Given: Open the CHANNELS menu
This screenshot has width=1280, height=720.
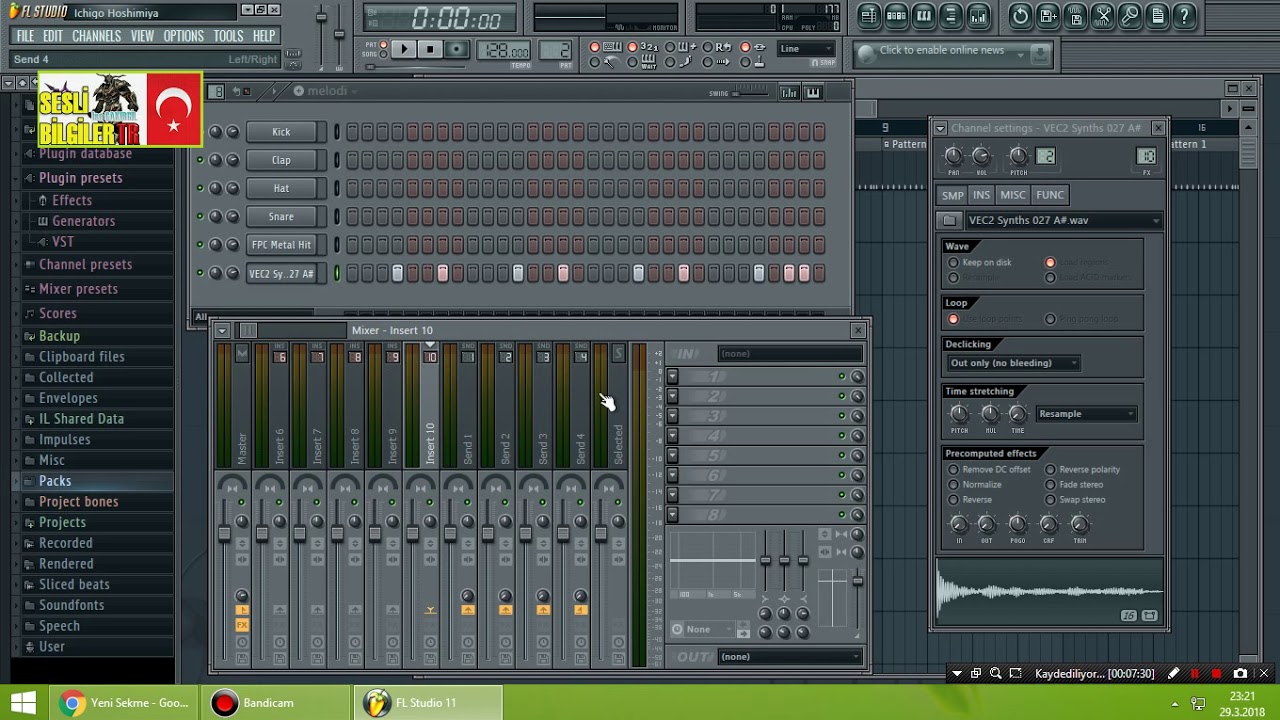Looking at the screenshot, I should coord(96,36).
